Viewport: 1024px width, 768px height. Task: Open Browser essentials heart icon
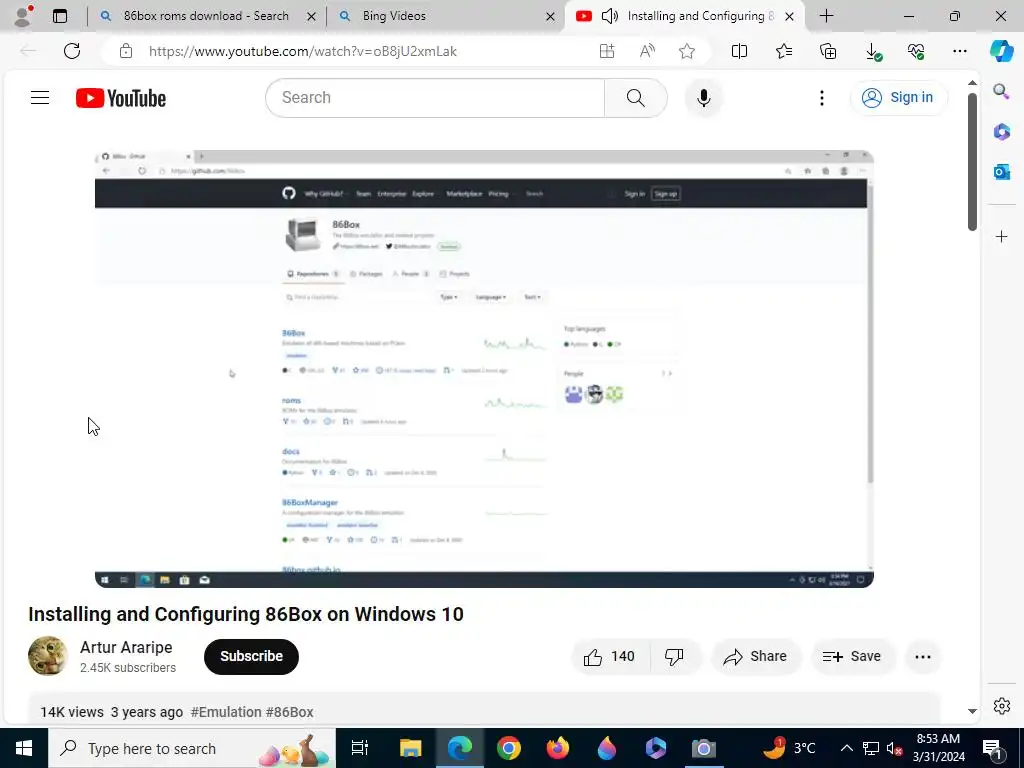(916, 51)
